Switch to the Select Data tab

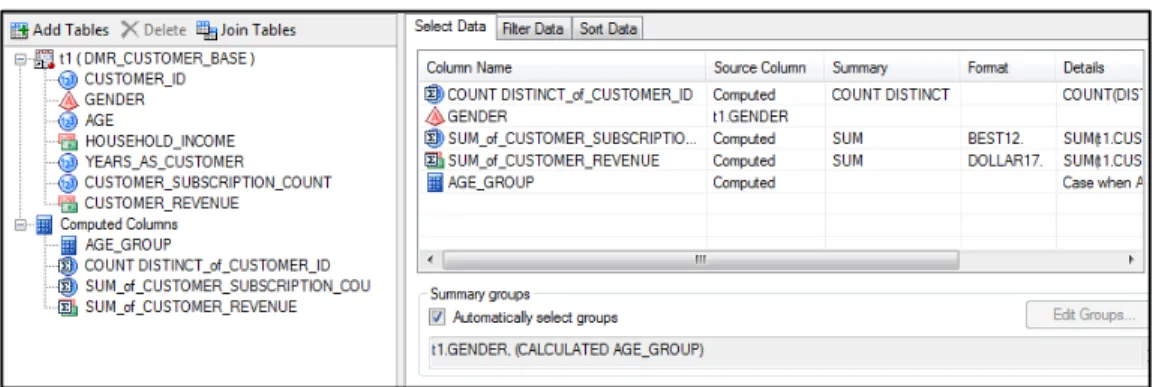pyautogui.click(x=450, y=26)
